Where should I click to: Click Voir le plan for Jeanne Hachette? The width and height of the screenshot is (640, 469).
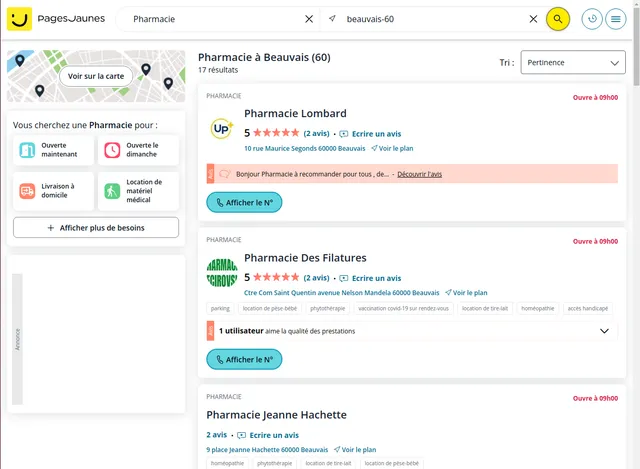[x=355, y=450]
